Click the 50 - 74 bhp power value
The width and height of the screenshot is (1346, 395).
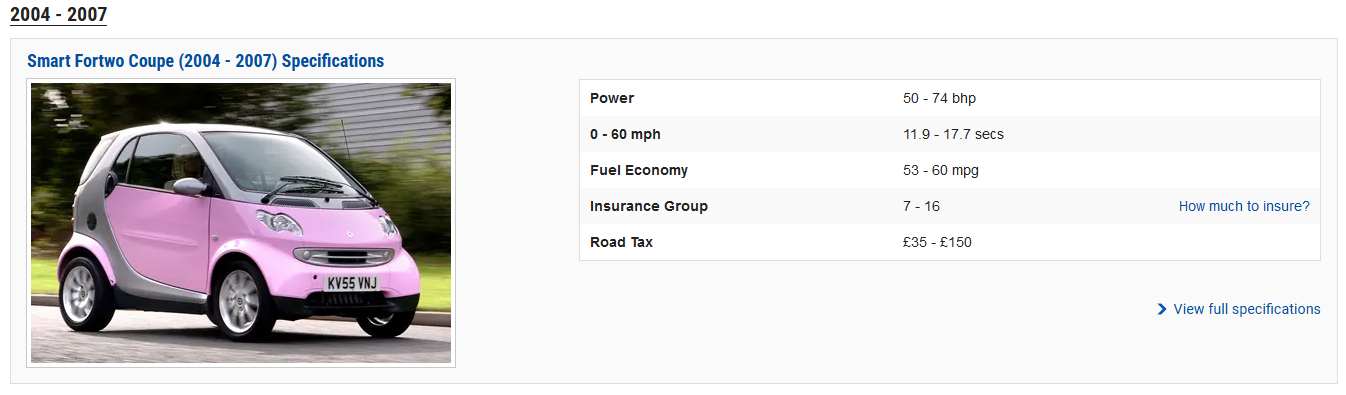[x=939, y=98]
